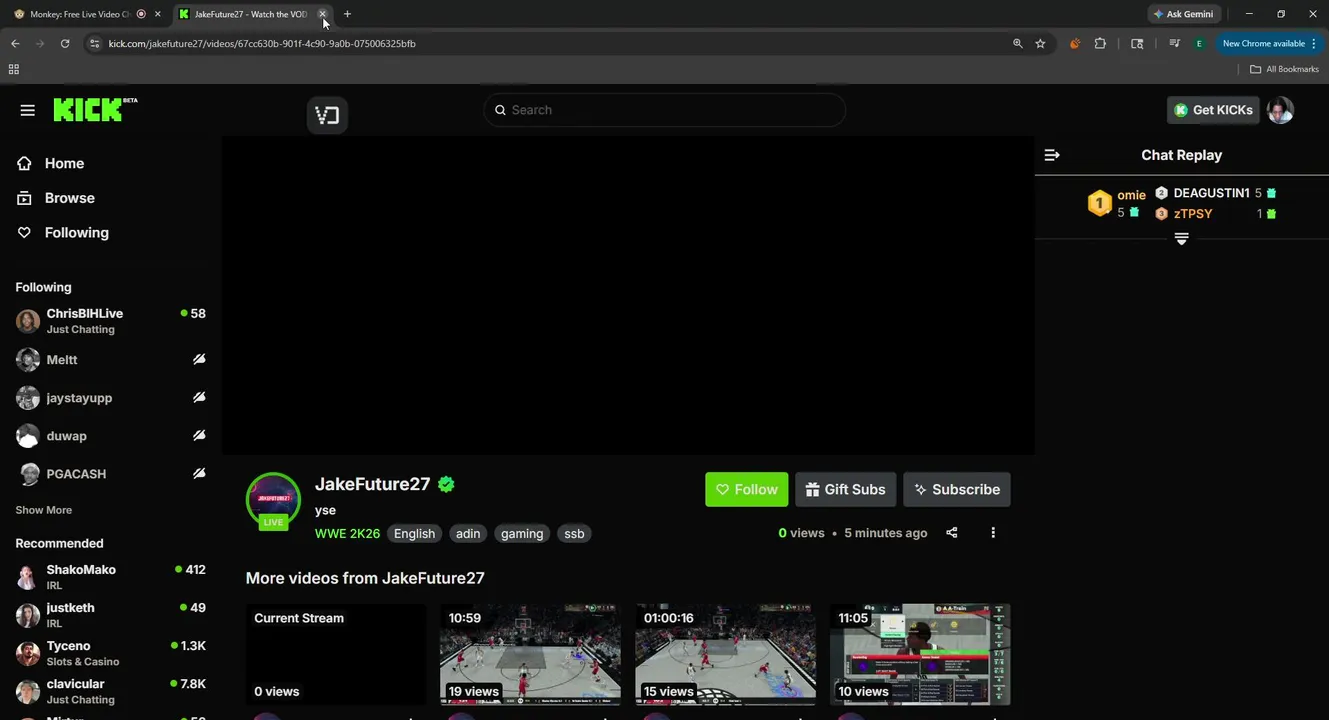
Task: Open a new browser tab
Action: 347,14
